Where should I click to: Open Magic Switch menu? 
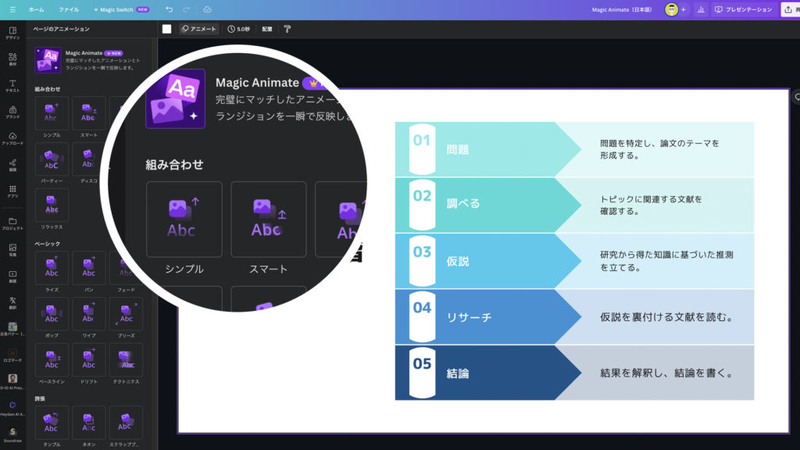click(121, 10)
